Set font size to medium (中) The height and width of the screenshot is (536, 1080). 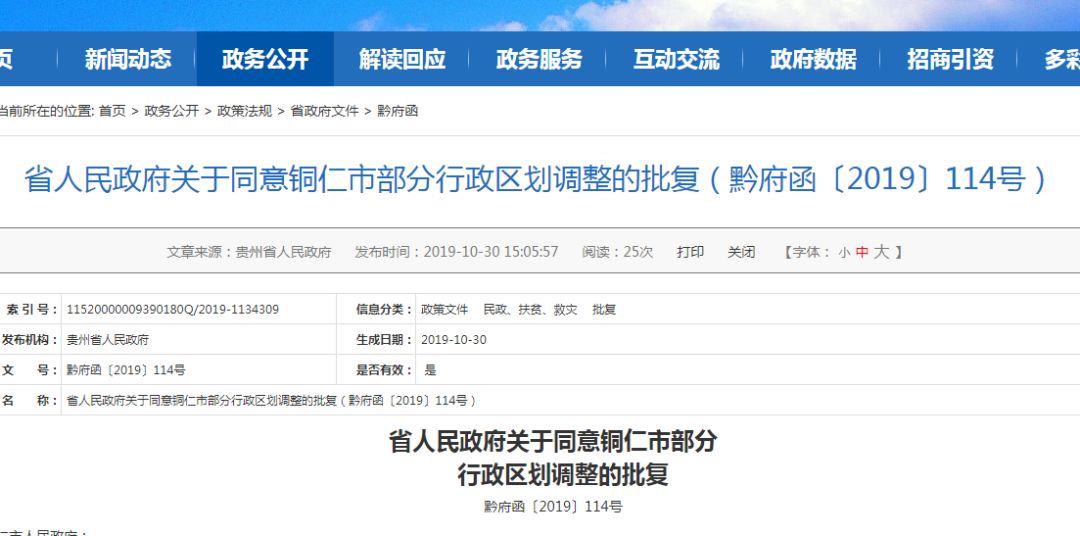861,253
